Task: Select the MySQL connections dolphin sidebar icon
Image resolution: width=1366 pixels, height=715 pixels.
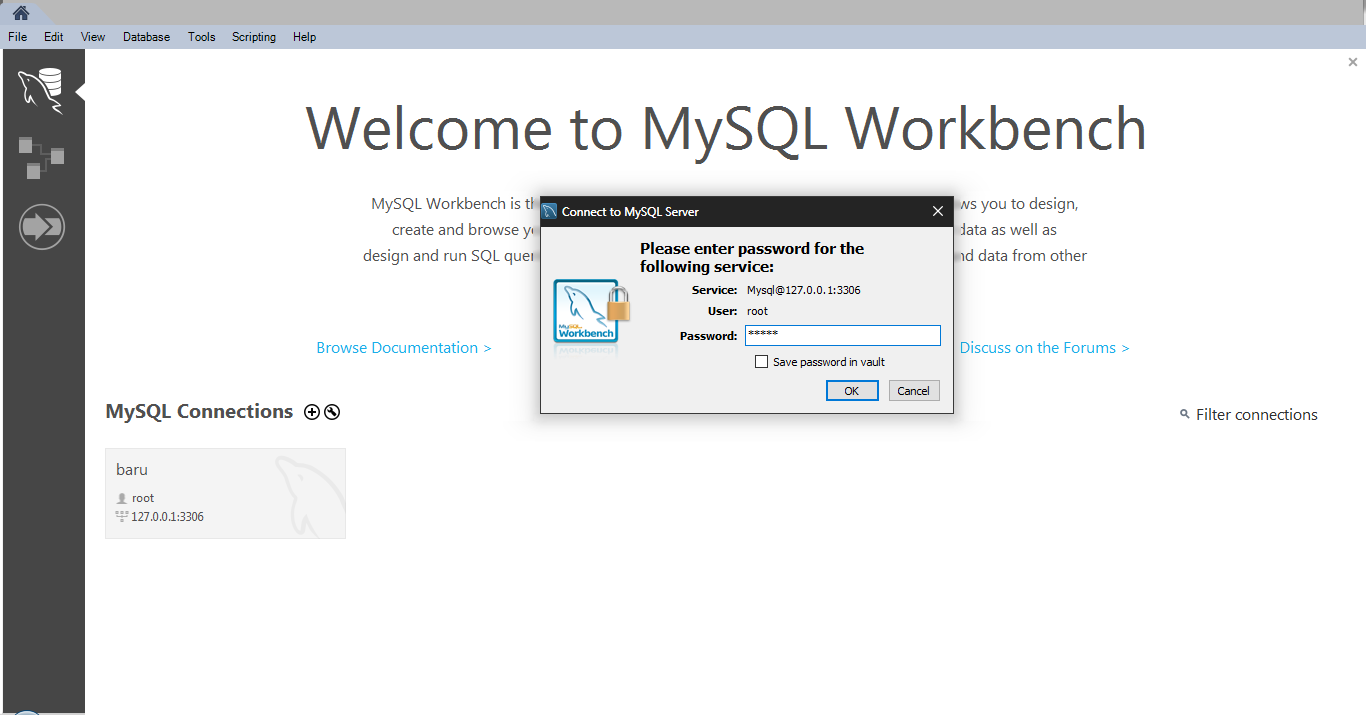Action: pyautogui.click(x=41, y=91)
